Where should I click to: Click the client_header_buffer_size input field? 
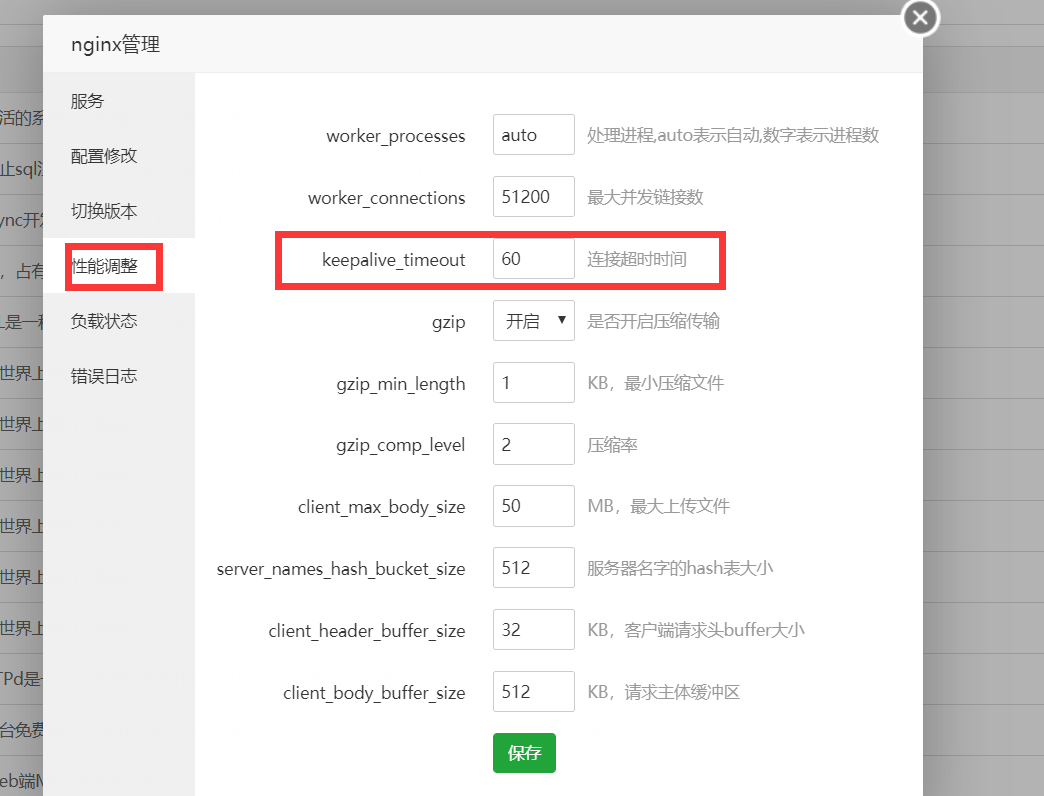[x=533, y=630]
